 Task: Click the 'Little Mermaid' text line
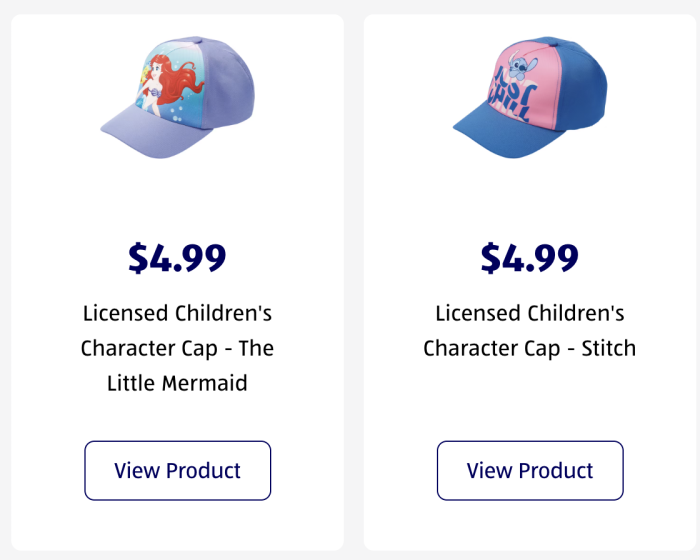point(177,383)
